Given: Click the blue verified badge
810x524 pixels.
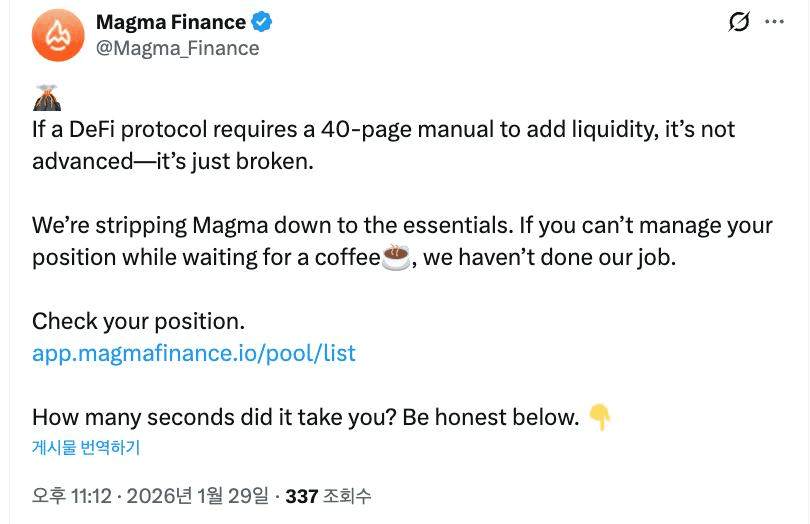Looking at the screenshot, I should [262, 22].
